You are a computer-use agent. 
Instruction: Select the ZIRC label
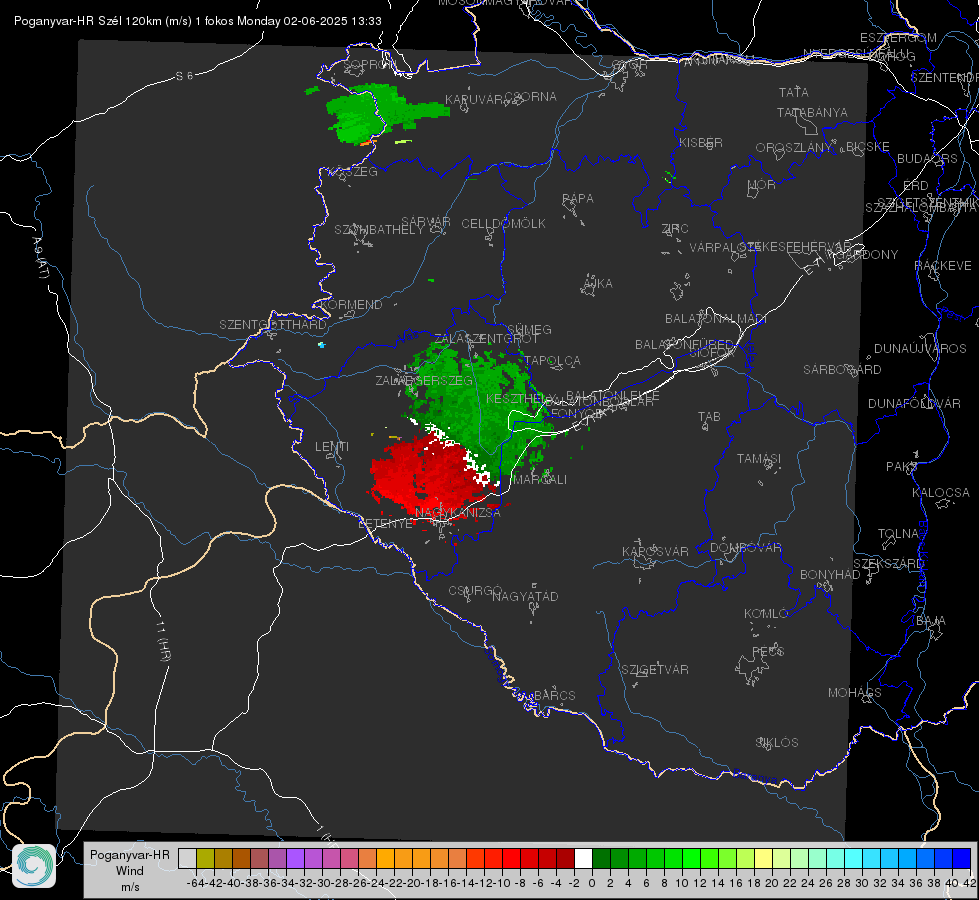[x=675, y=229]
